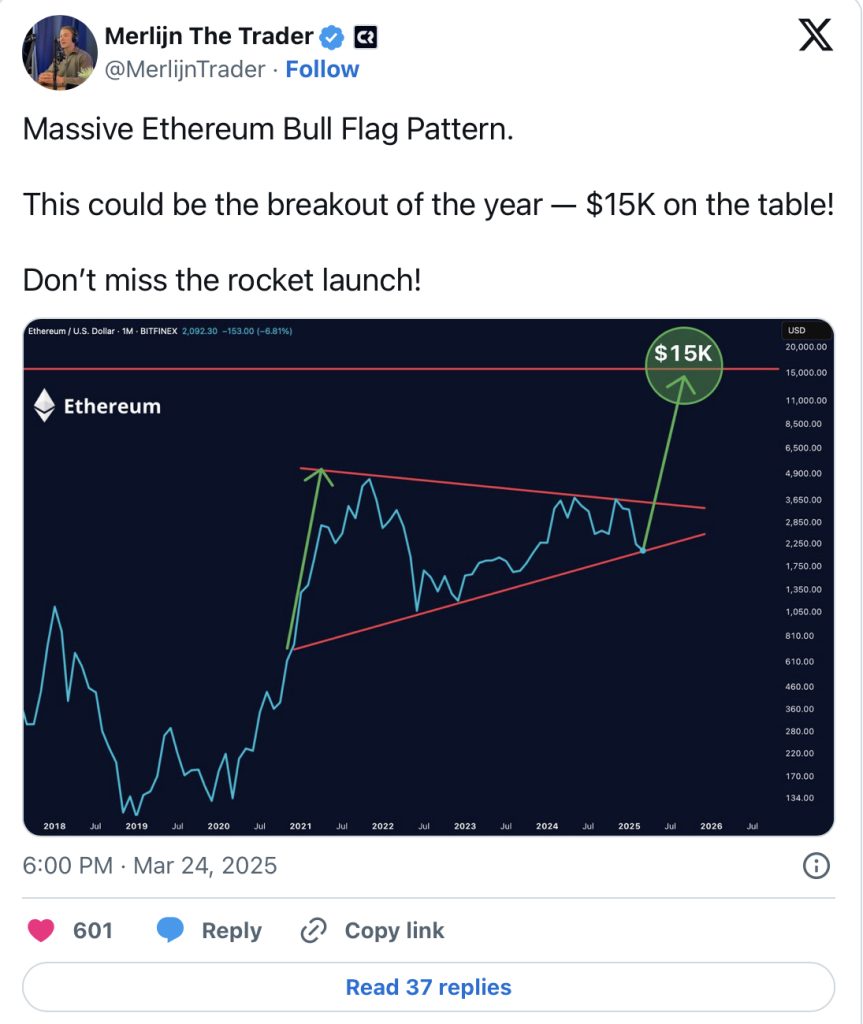863x1024 pixels.
Task: Click the affiliate badge beside the verified checkmark
Action: point(365,37)
